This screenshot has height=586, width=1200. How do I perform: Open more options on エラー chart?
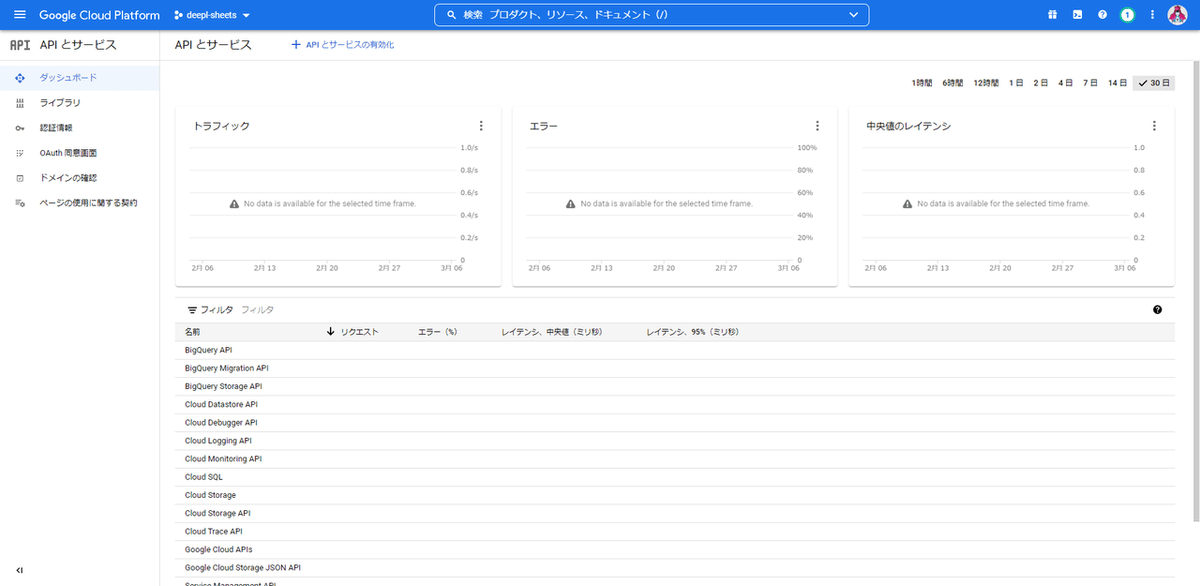pos(817,126)
